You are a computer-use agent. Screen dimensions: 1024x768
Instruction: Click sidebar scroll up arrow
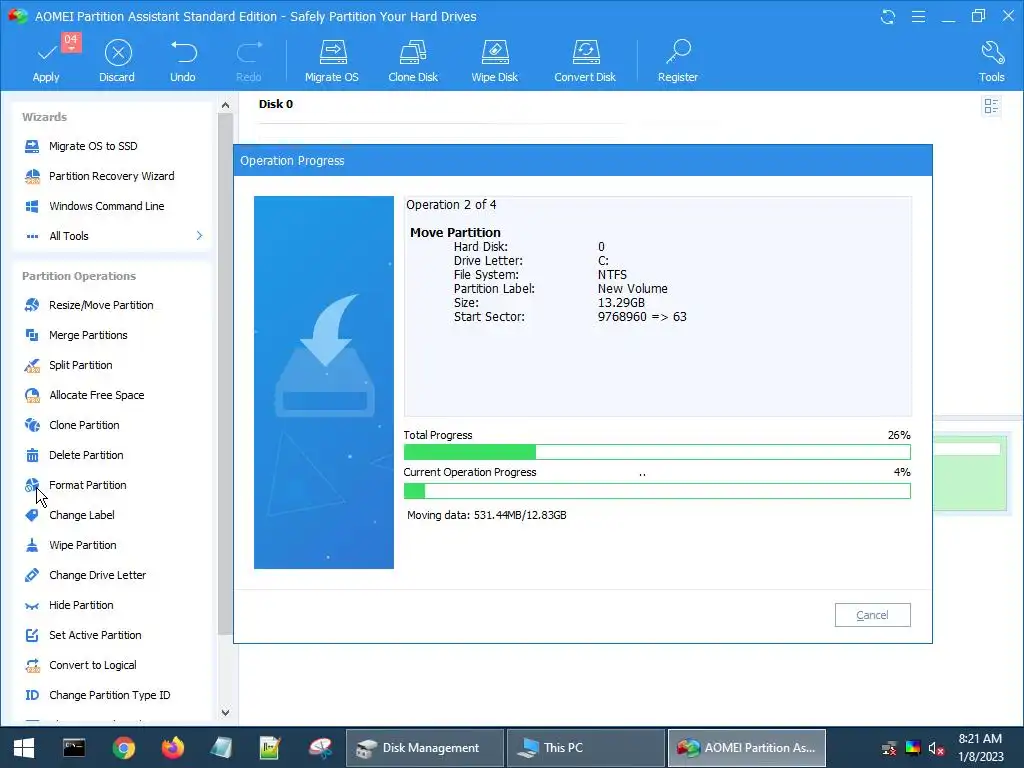click(225, 105)
